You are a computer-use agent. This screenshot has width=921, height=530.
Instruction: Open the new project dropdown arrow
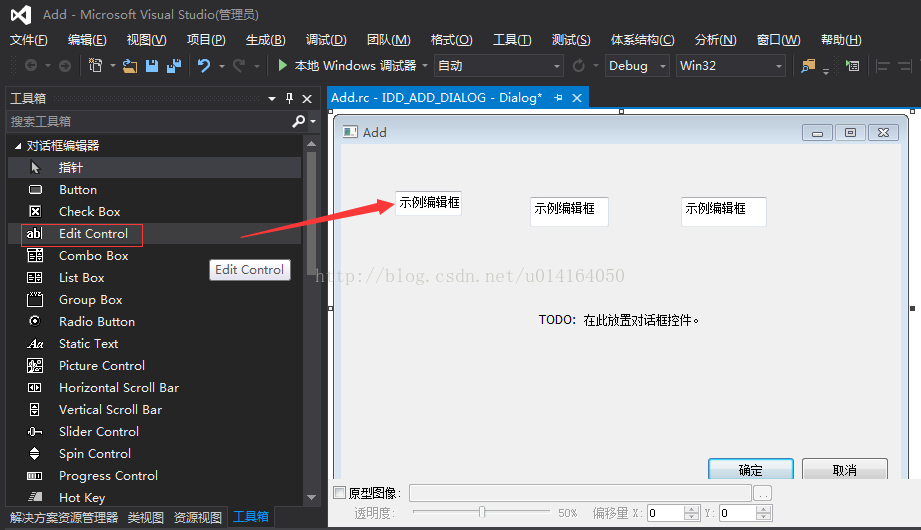[112, 66]
